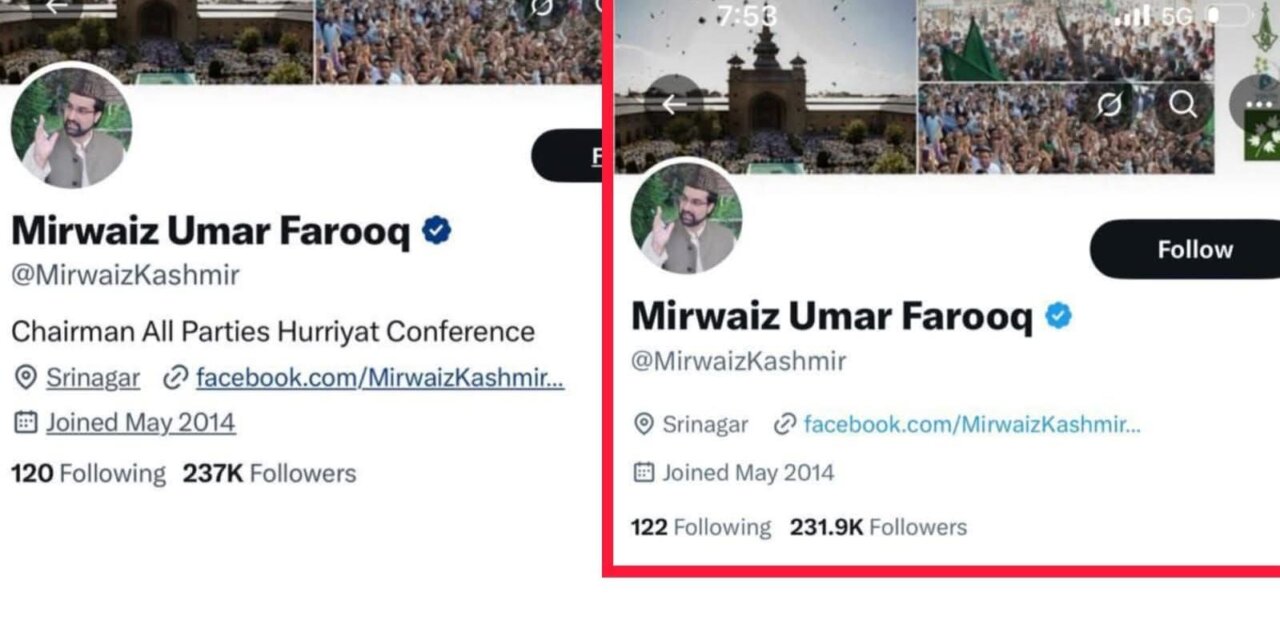Click the blue verified badge next to the name
This screenshot has height=640, width=1280.
coord(1059,315)
